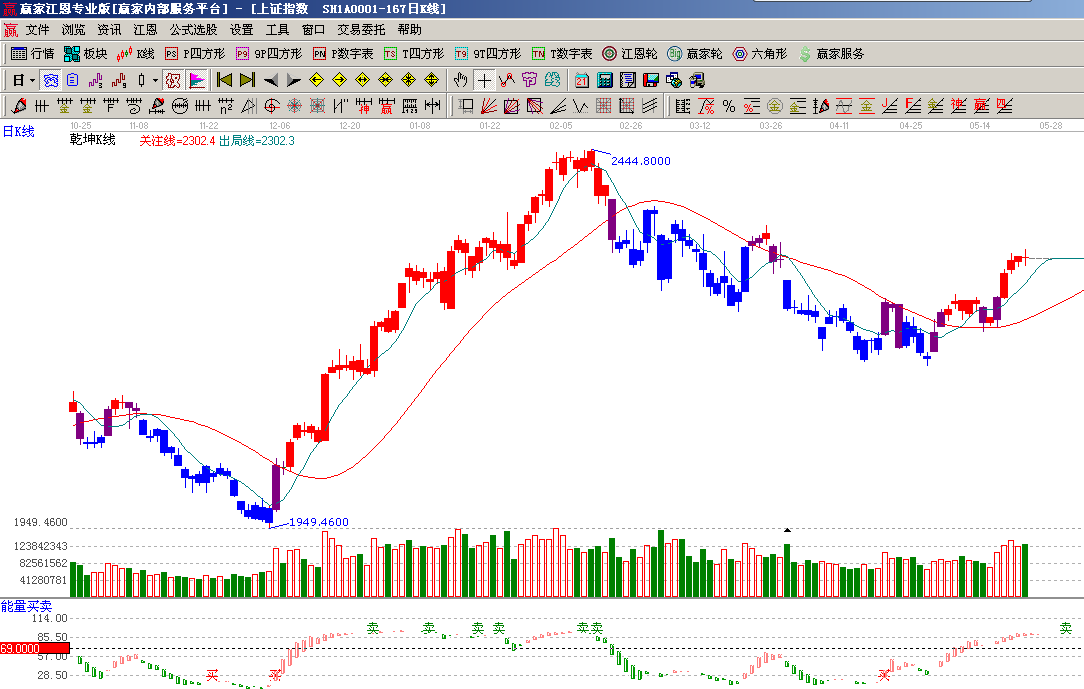Click the 赢家服务 button
Screen dimensions: 1084x689
831,54
